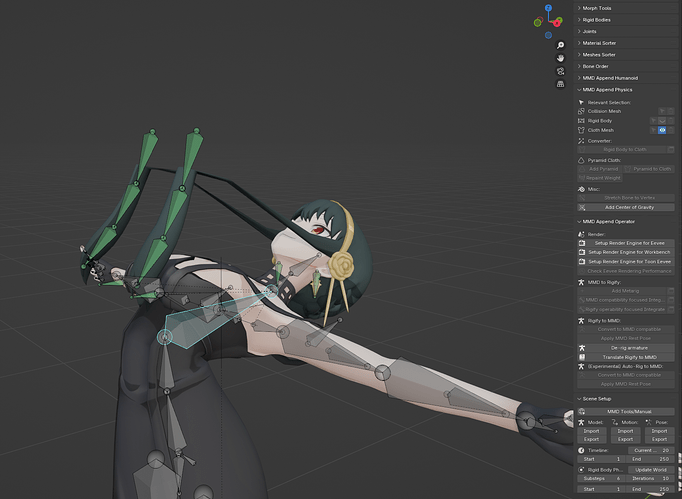
Task: Click Export under Model
Action: tap(591, 439)
